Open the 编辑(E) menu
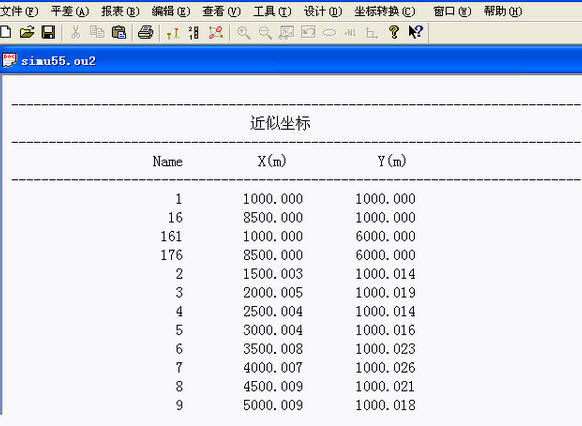582x426 pixels. (171, 12)
